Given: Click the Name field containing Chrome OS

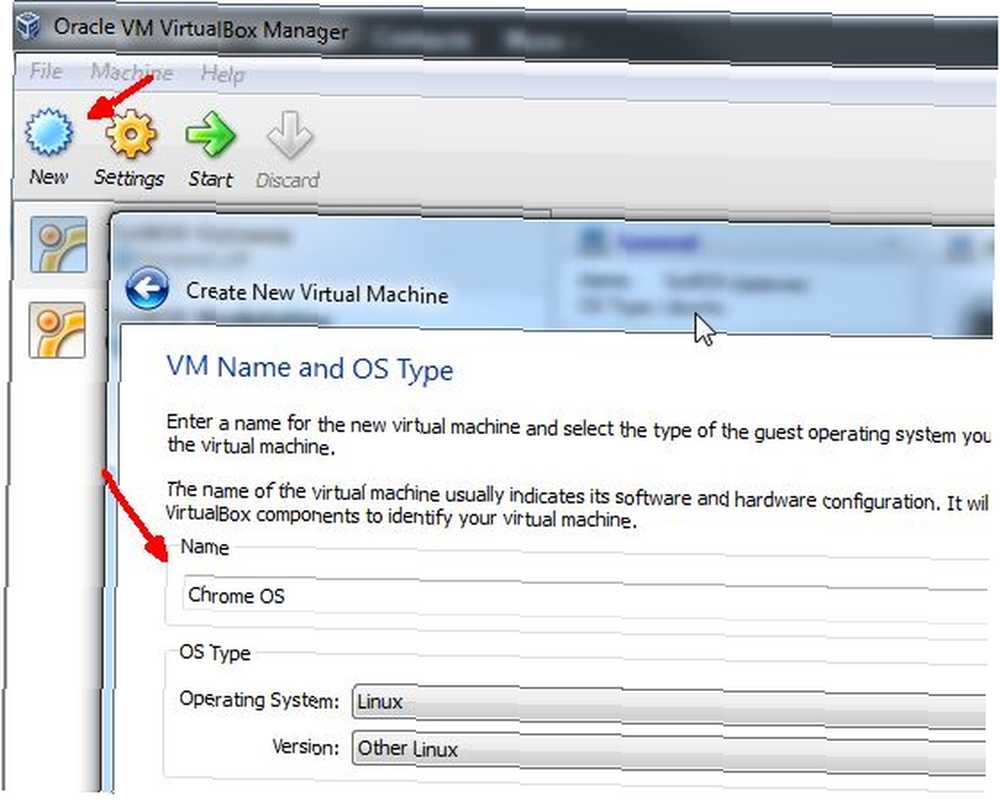Looking at the screenshot, I should (x=585, y=598).
